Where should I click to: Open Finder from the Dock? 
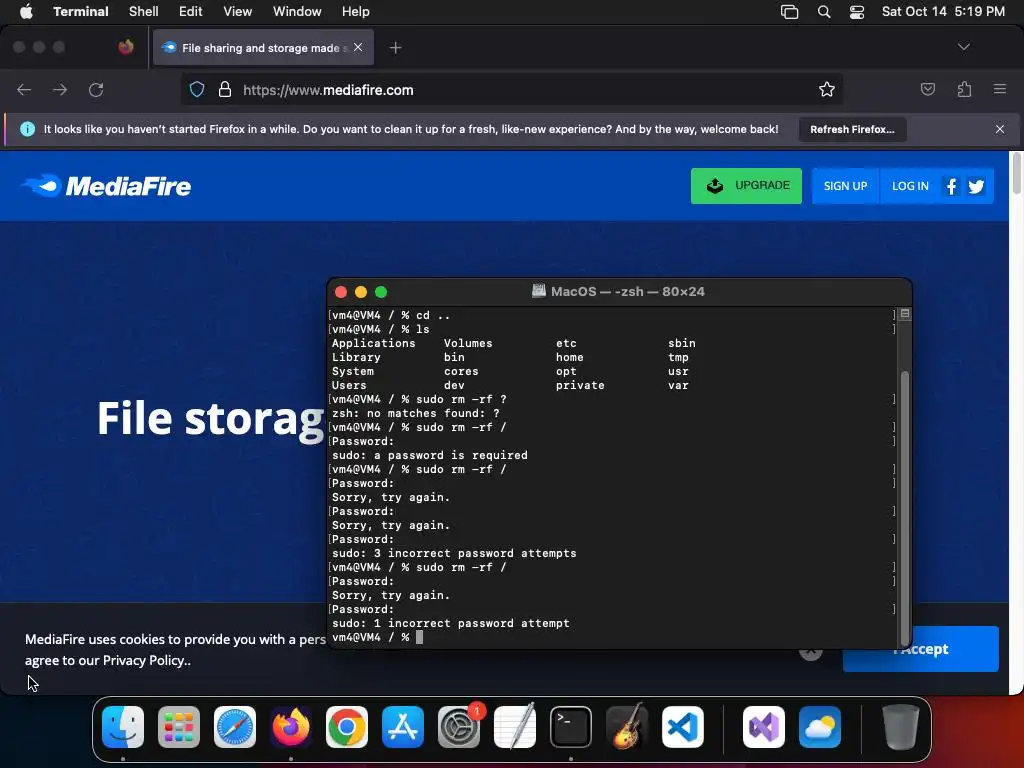(123, 727)
